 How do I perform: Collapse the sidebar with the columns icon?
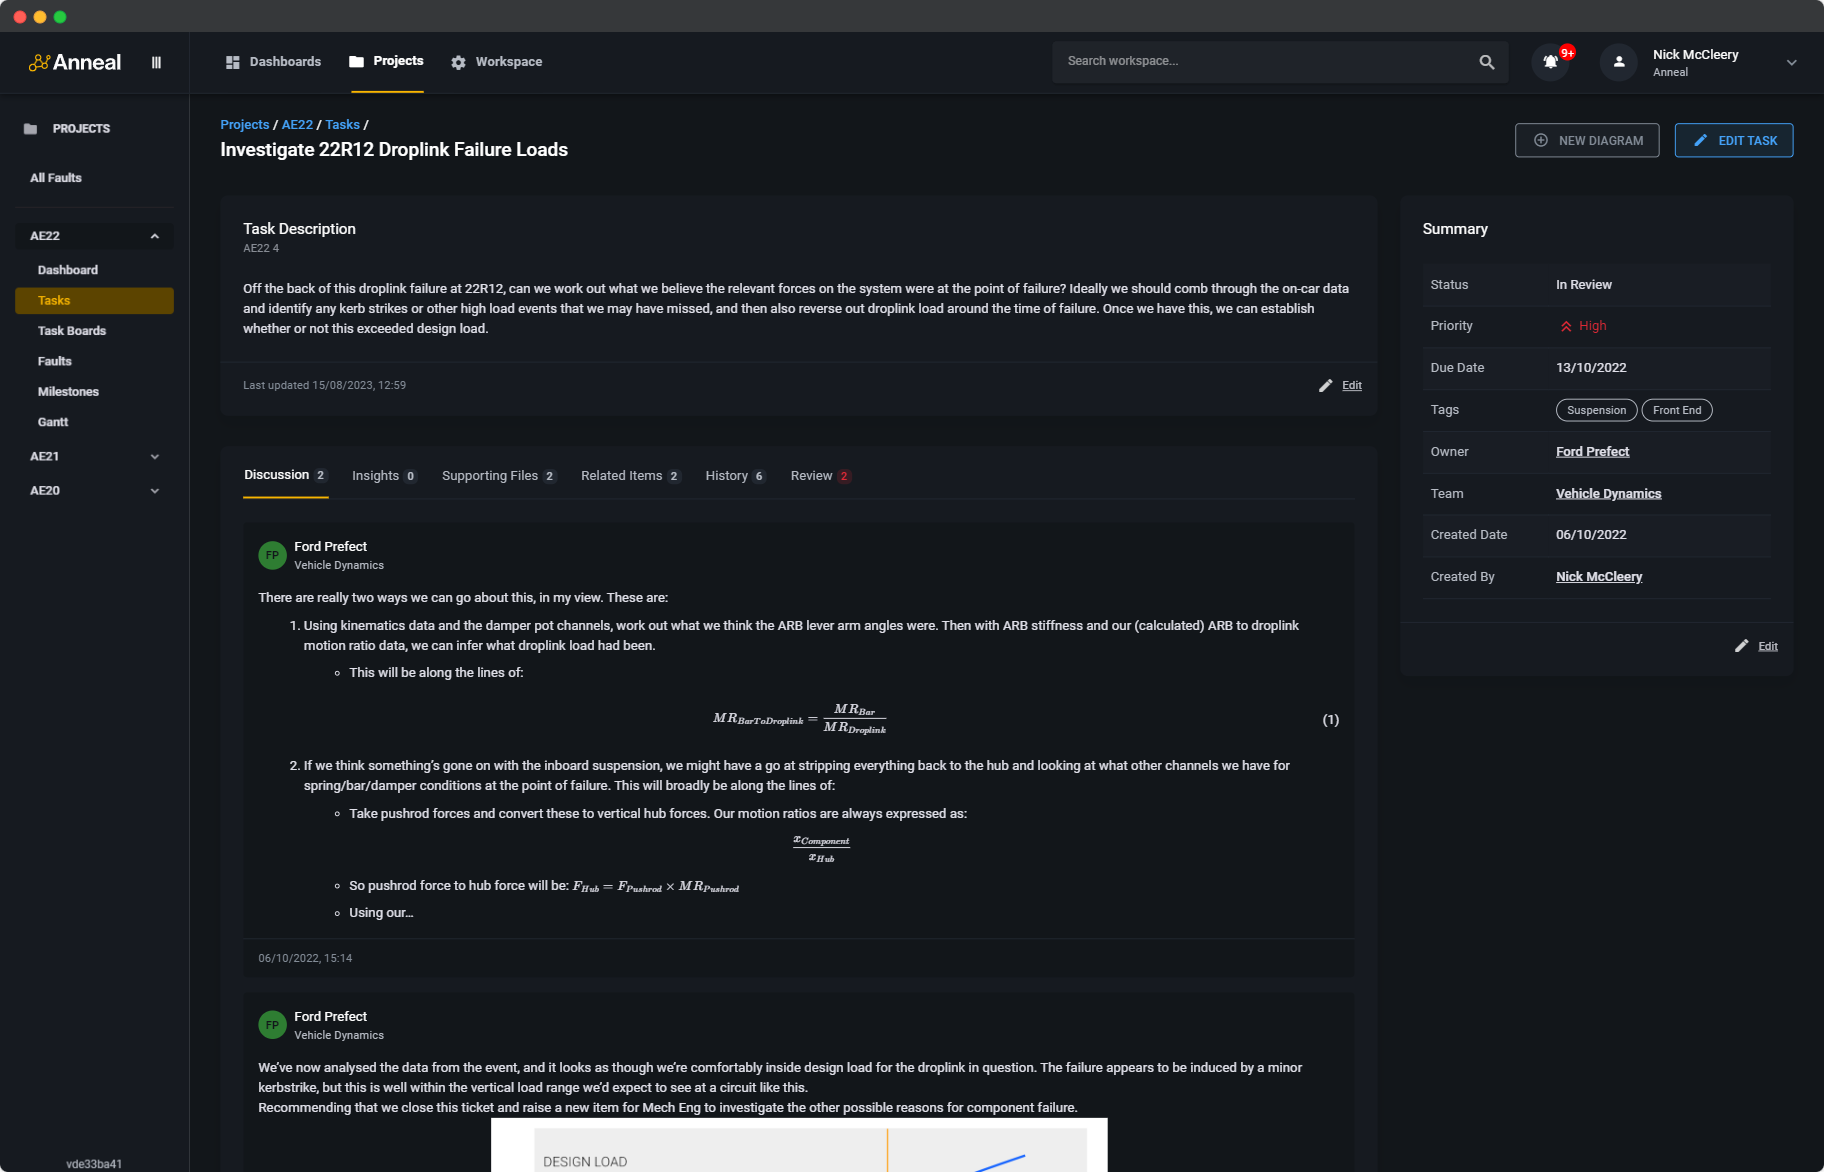(x=156, y=62)
